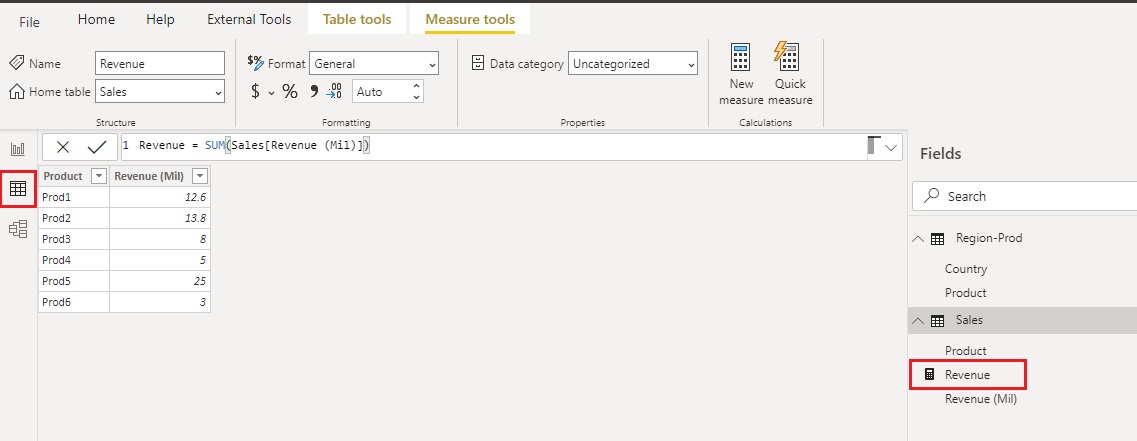Switch to the Data view icon
The width and height of the screenshot is (1137, 441).
[x=18, y=189]
